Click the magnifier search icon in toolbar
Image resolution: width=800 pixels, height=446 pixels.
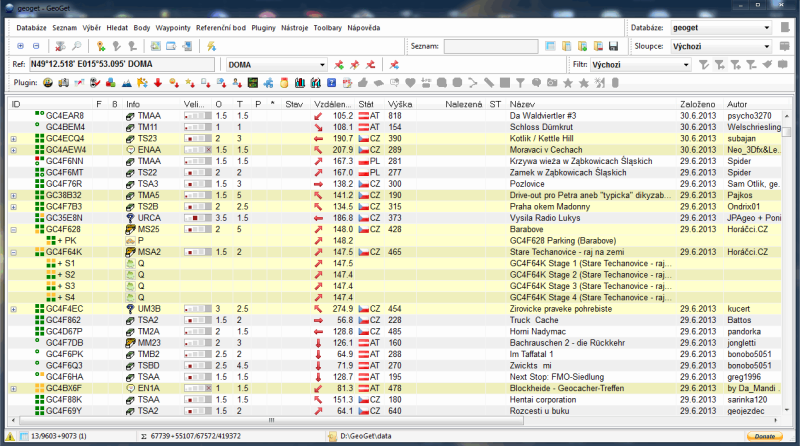[x=79, y=46]
